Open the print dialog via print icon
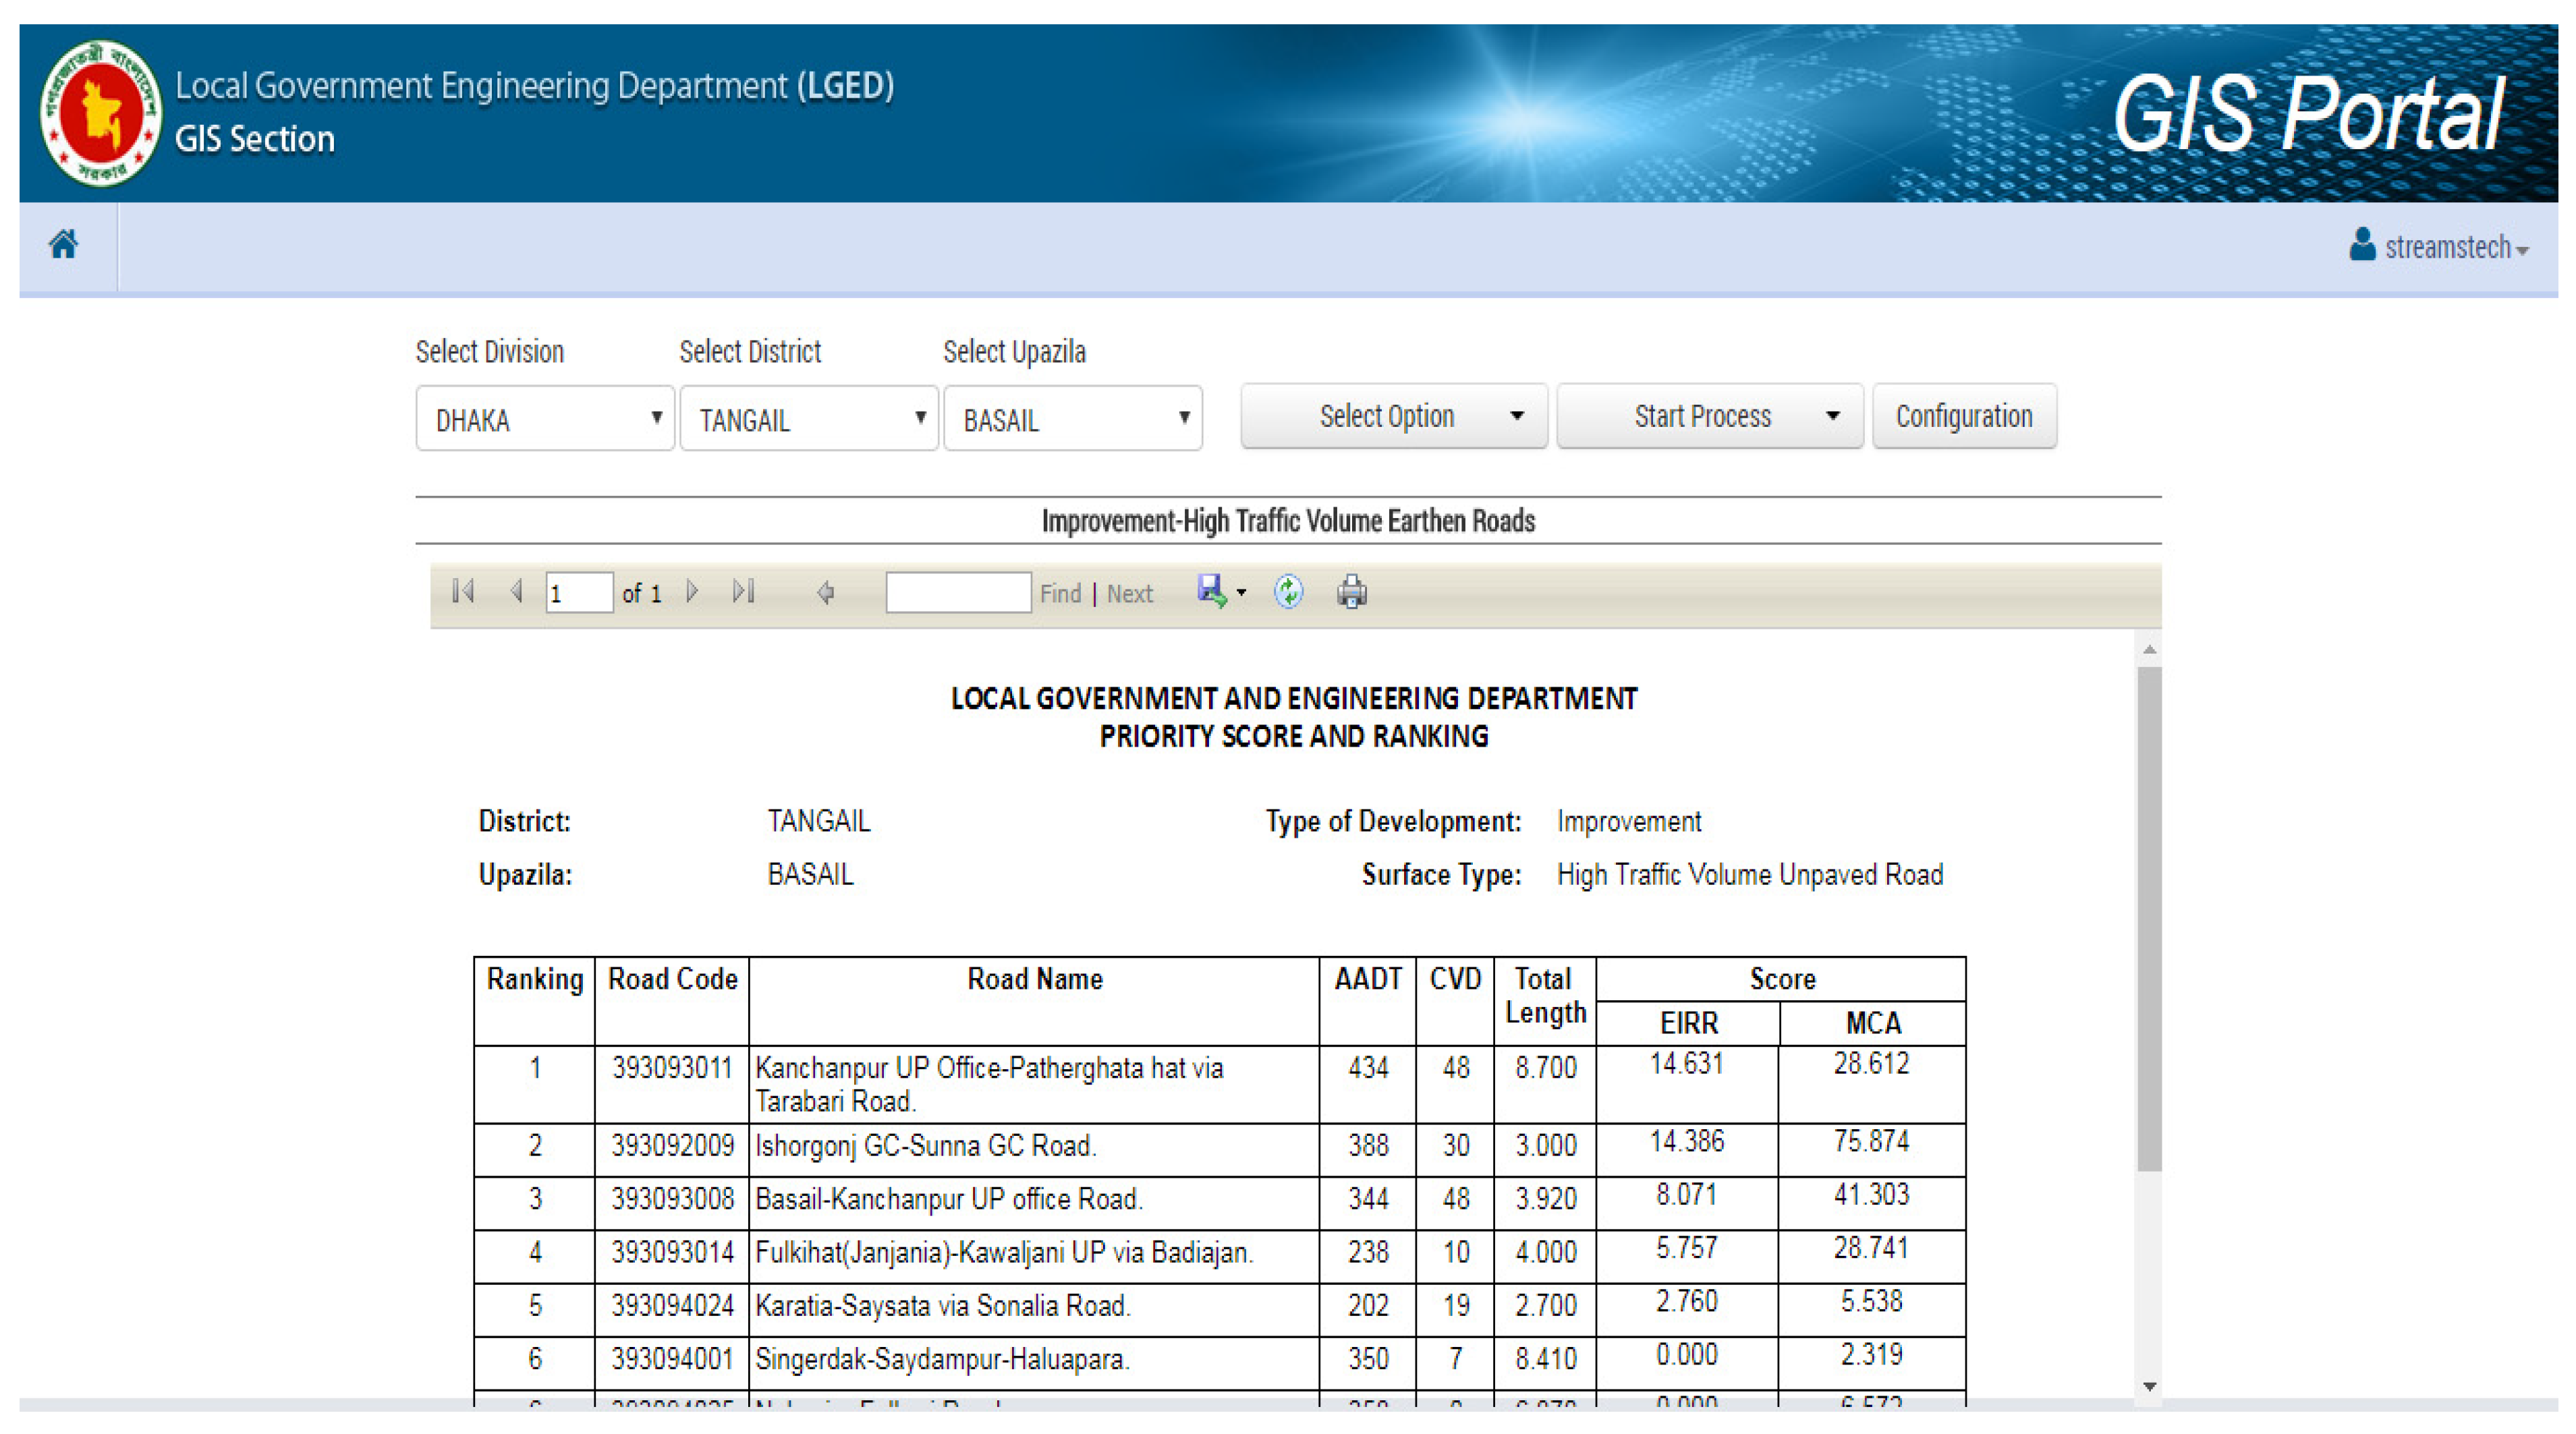2576x1434 pixels. 1352,592
